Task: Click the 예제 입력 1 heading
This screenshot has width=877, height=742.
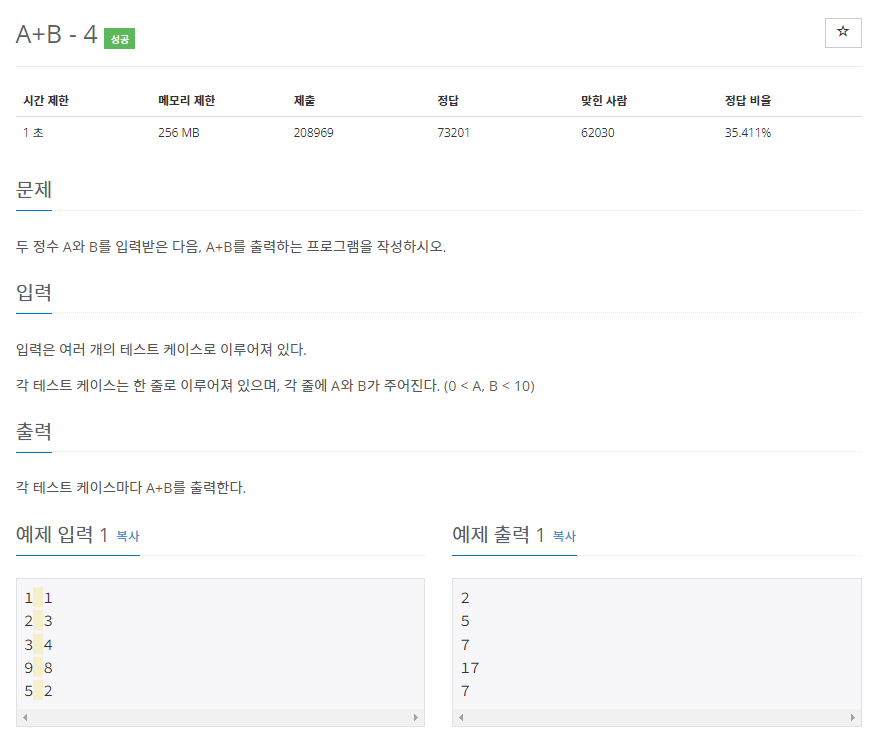Action: (x=62, y=535)
